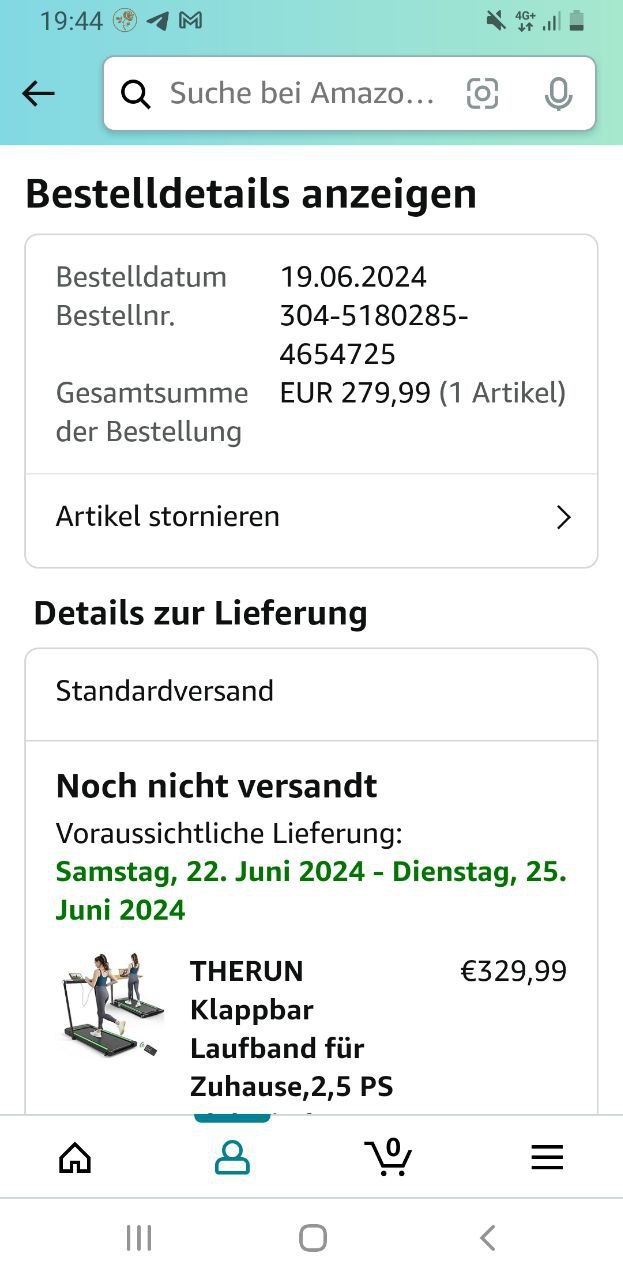The width and height of the screenshot is (623, 1280).
Task: Tap the back arrow in header
Action: 38,93
